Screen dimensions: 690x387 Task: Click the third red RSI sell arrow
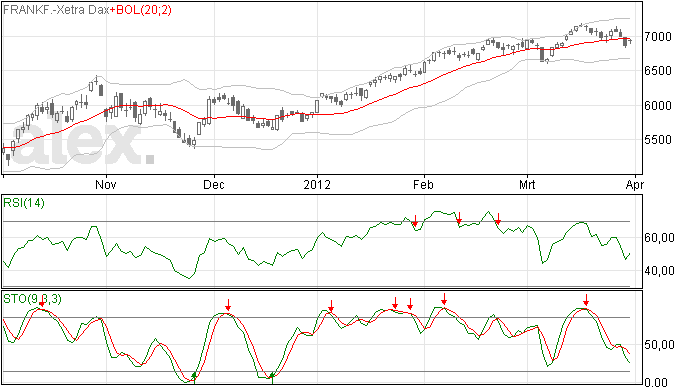point(498,218)
